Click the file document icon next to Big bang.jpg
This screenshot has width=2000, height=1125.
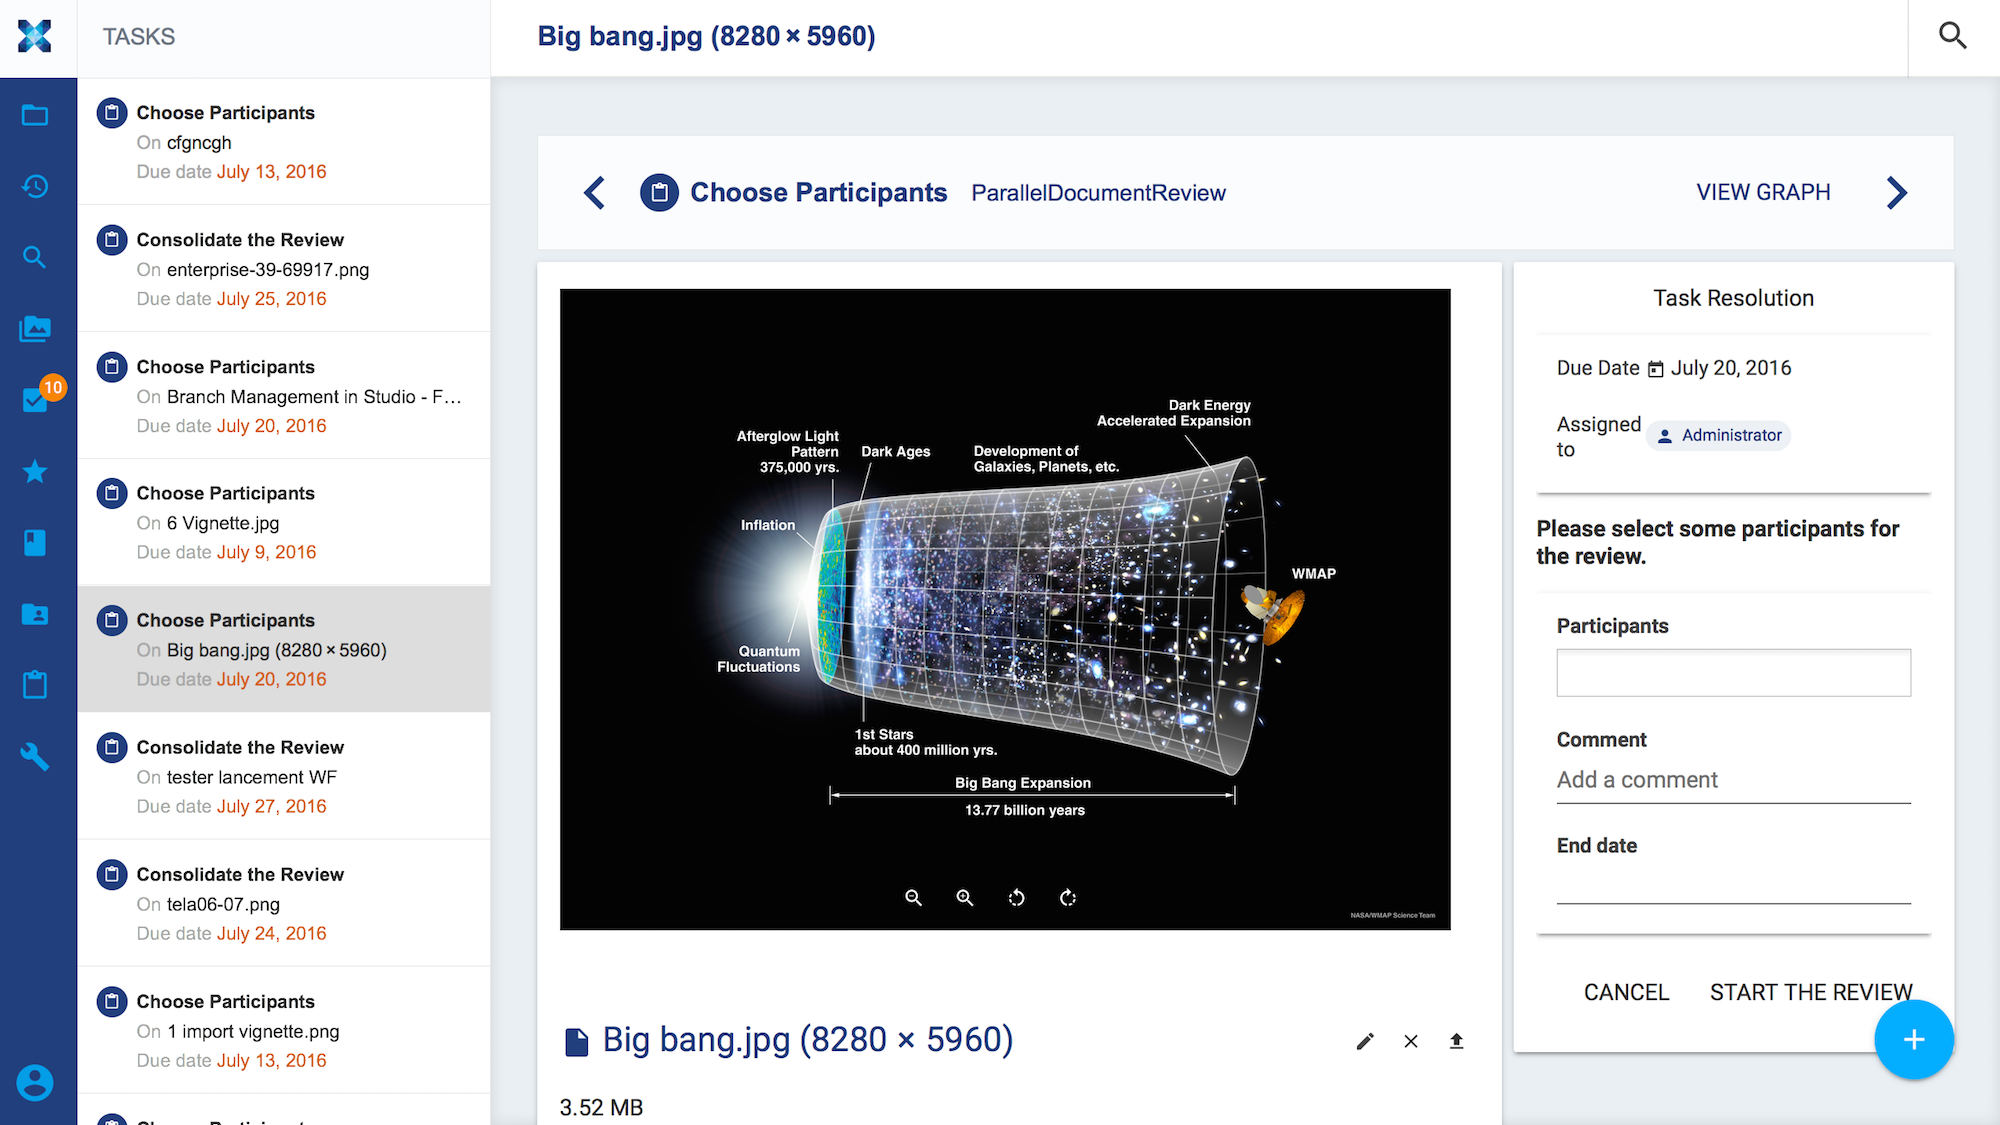[x=577, y=1042]
